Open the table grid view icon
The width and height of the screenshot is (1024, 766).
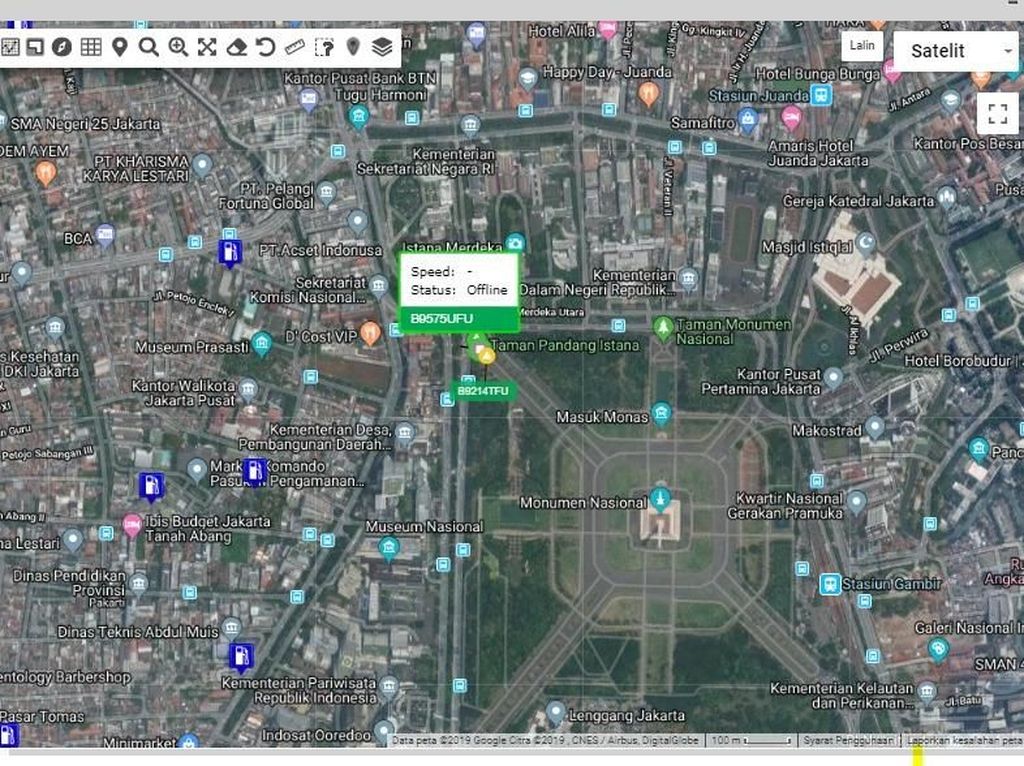(x=91, y=46)
